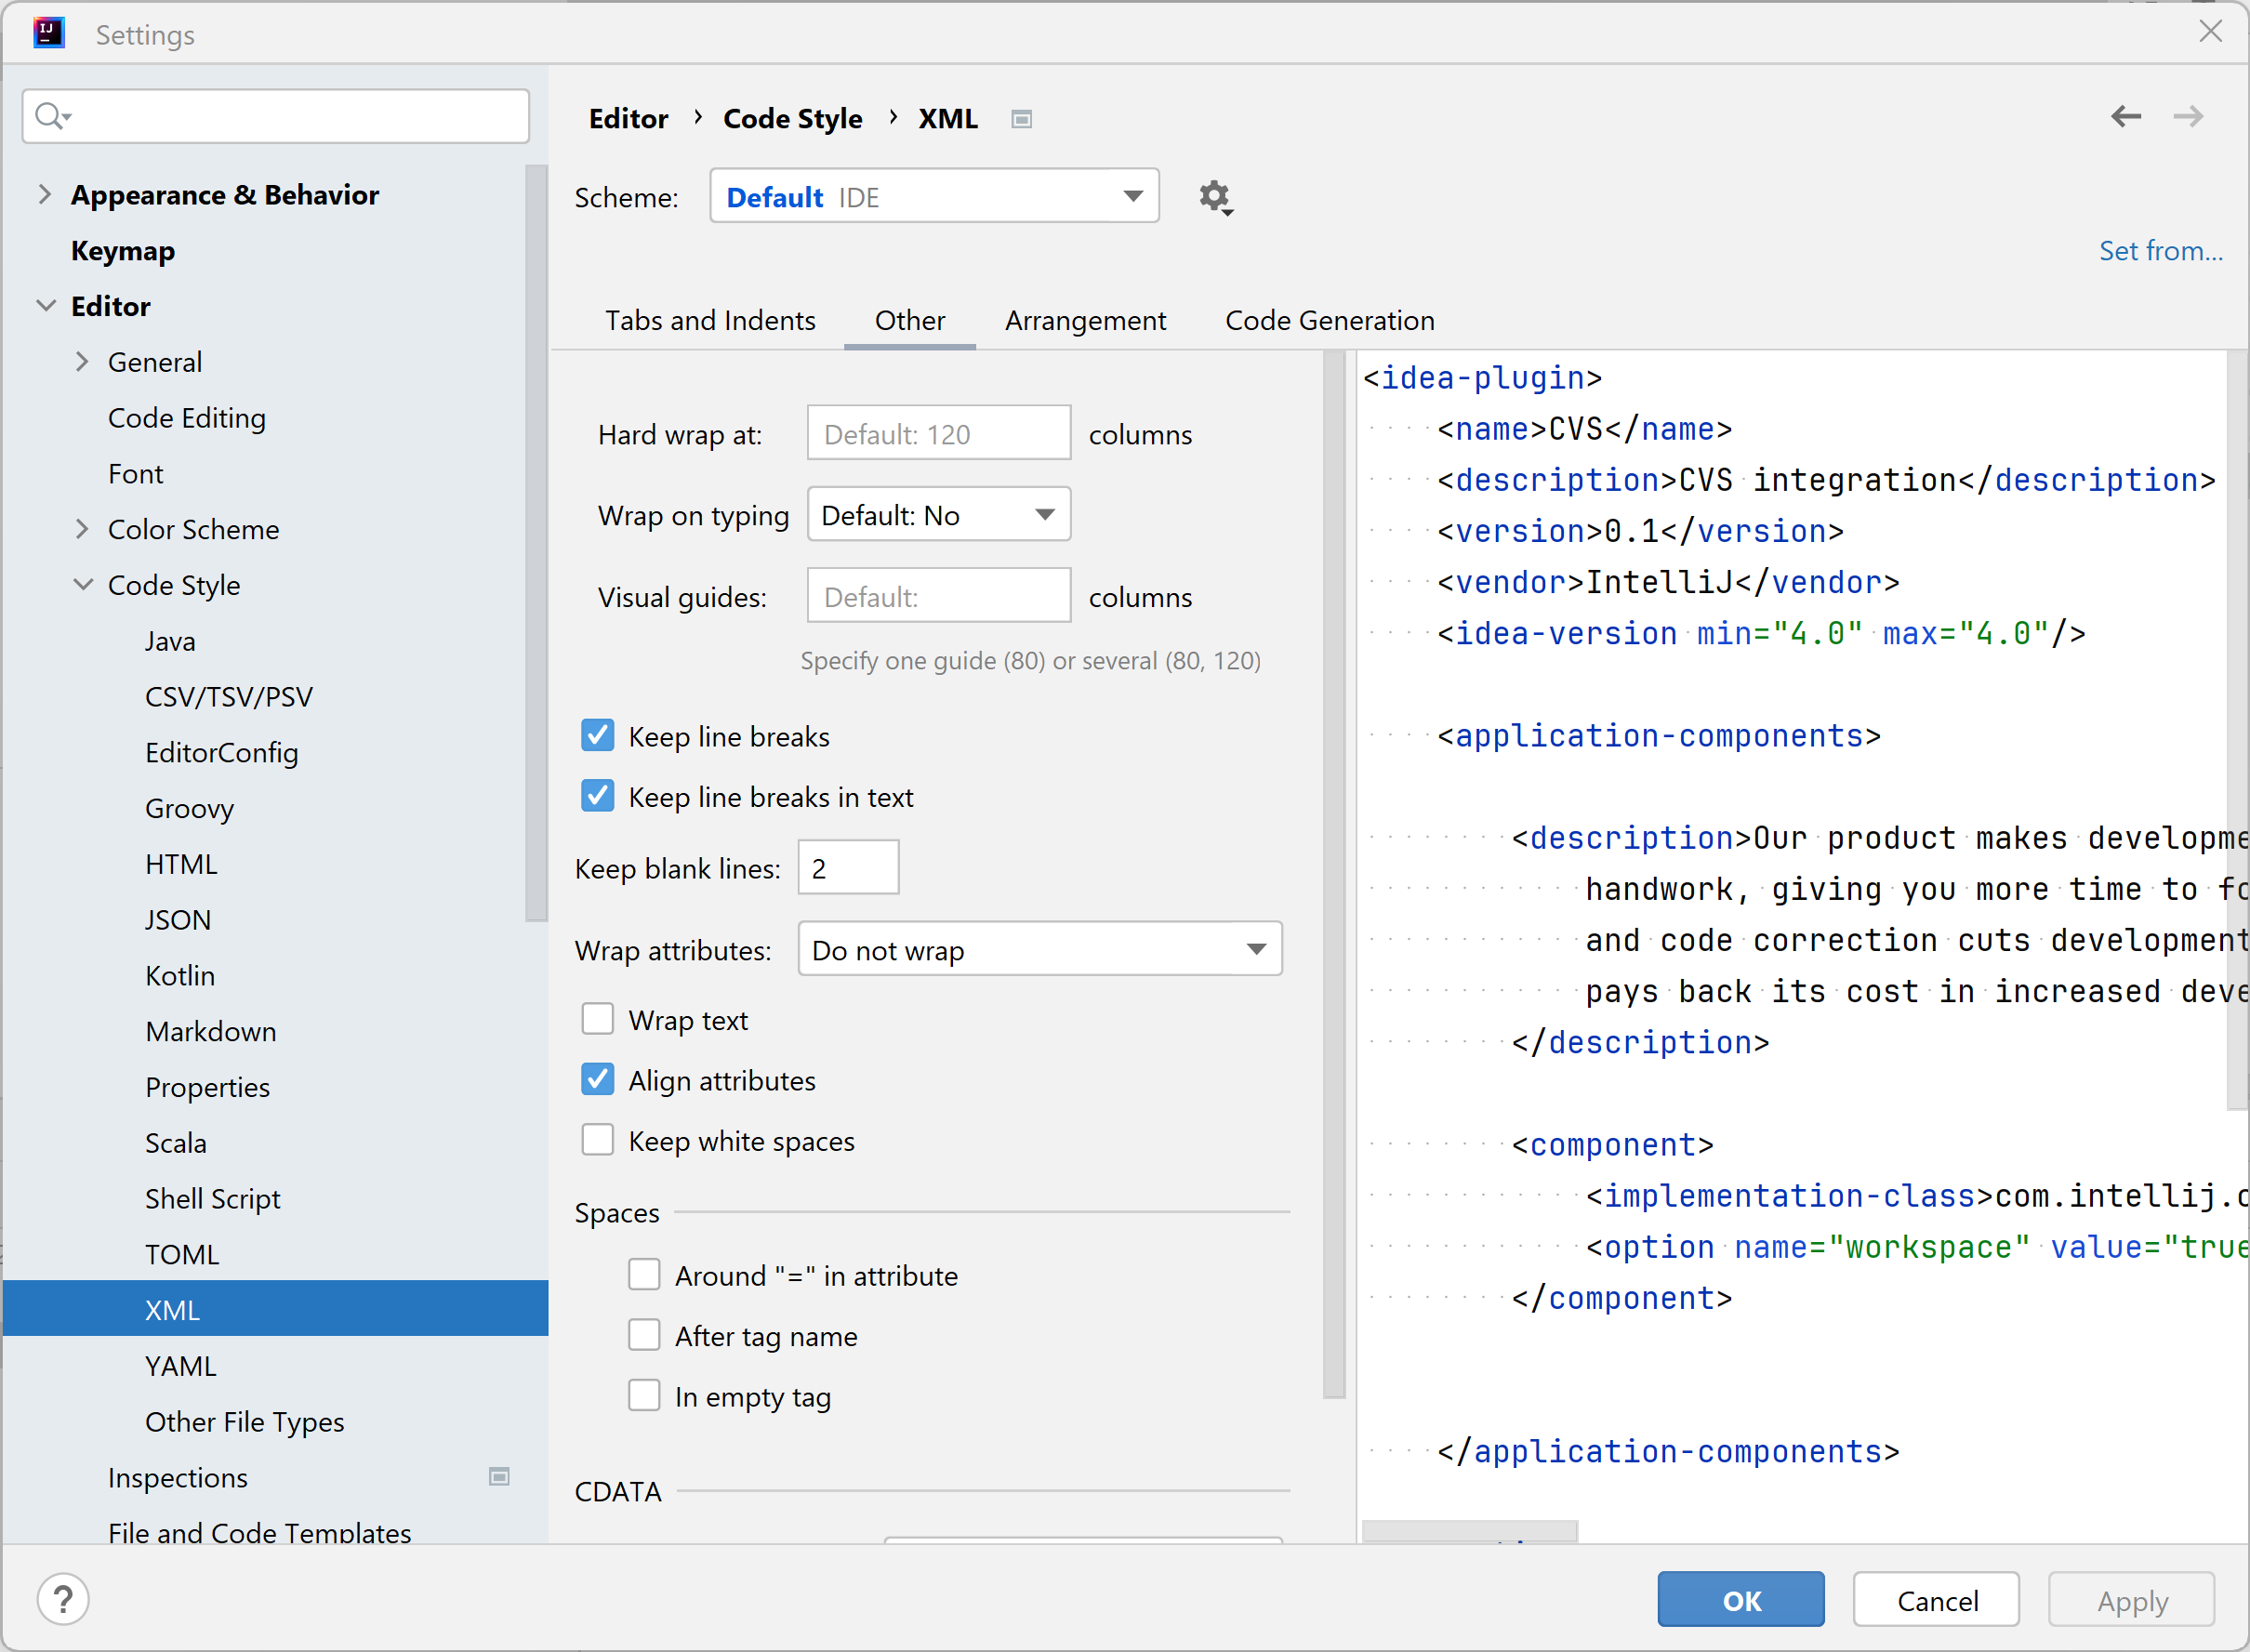Screen dimensions: 2250x1652
Task: Expand Appearance & Behavior section
Action: tap(44, 194)
